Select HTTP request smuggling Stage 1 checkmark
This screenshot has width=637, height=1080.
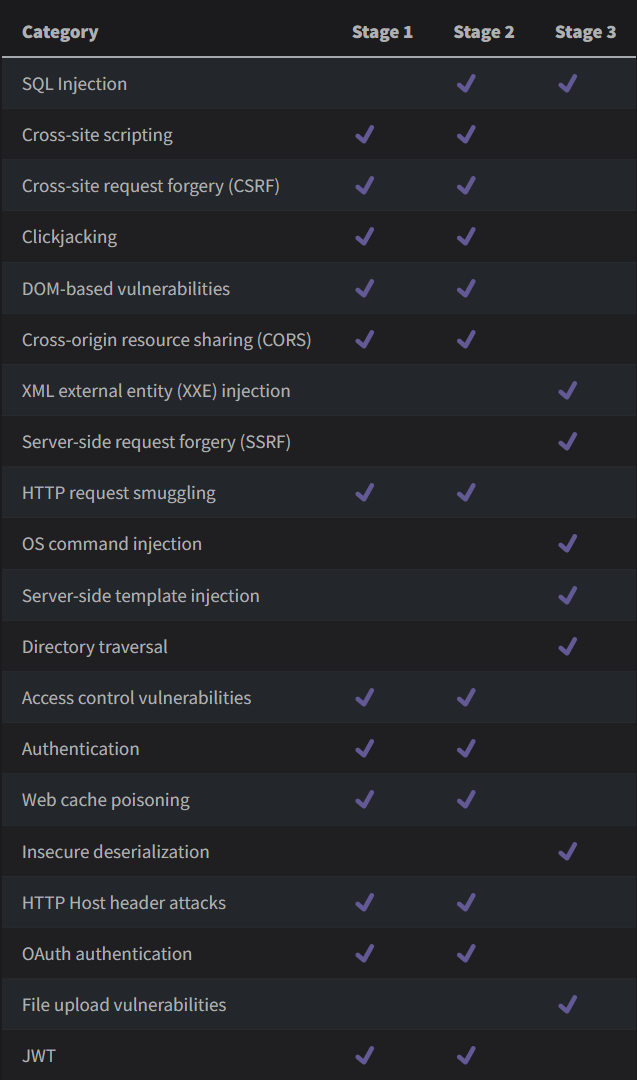365,493
